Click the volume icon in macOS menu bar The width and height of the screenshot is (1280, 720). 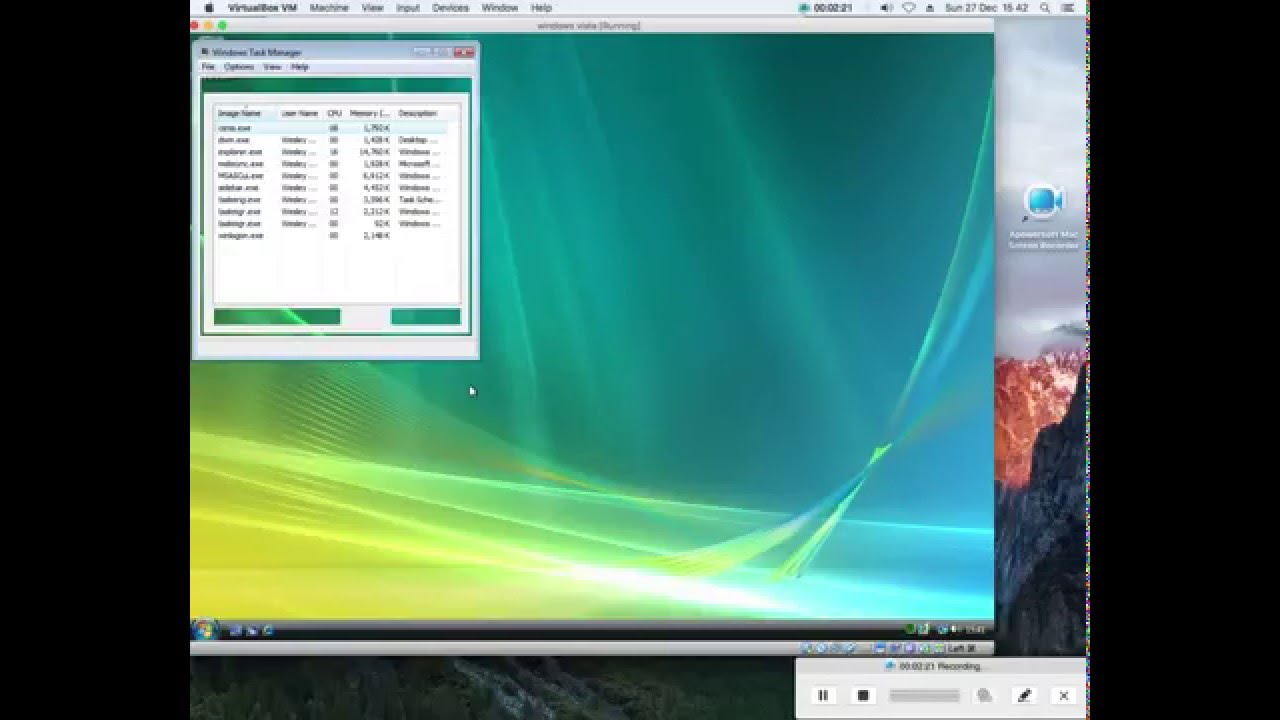886,7
